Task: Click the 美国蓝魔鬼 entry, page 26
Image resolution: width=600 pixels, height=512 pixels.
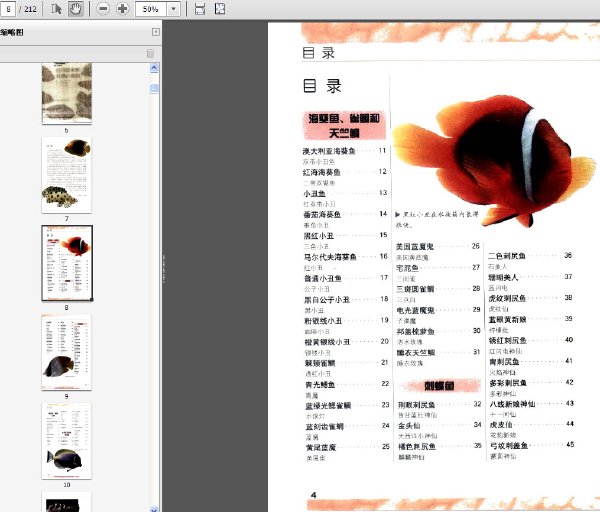Action: tap(437, 246)
